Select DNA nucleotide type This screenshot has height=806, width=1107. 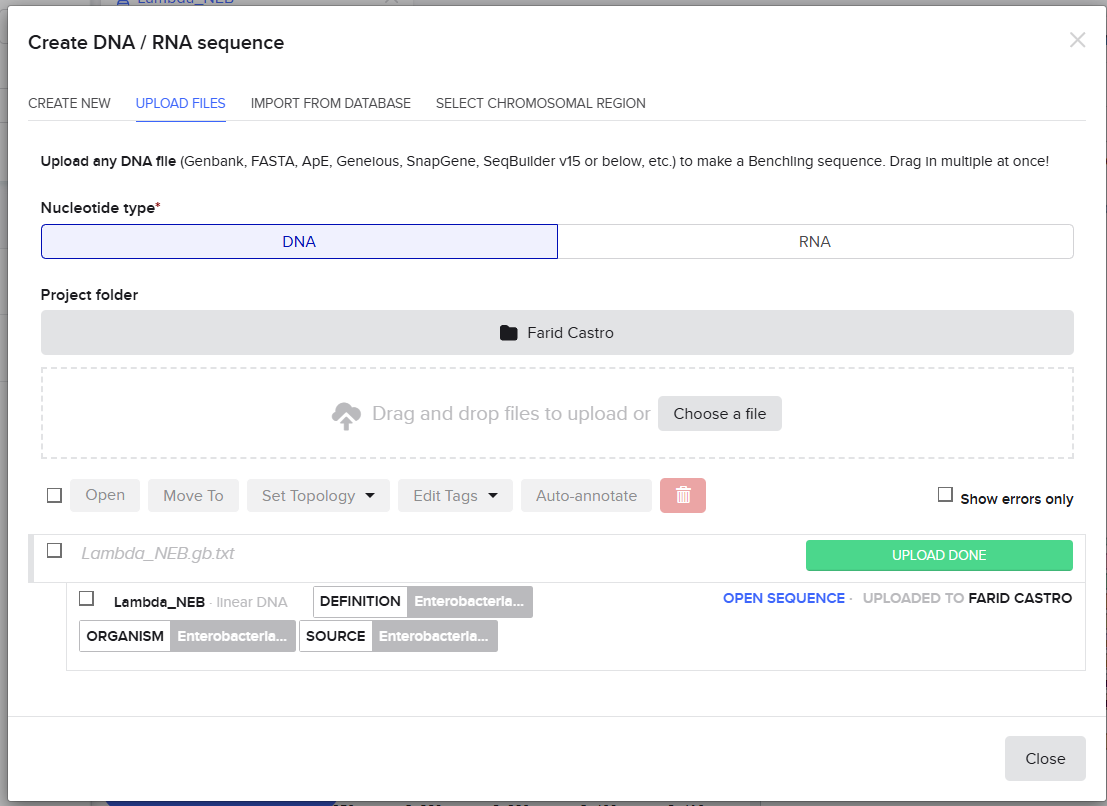coord(299,241)
